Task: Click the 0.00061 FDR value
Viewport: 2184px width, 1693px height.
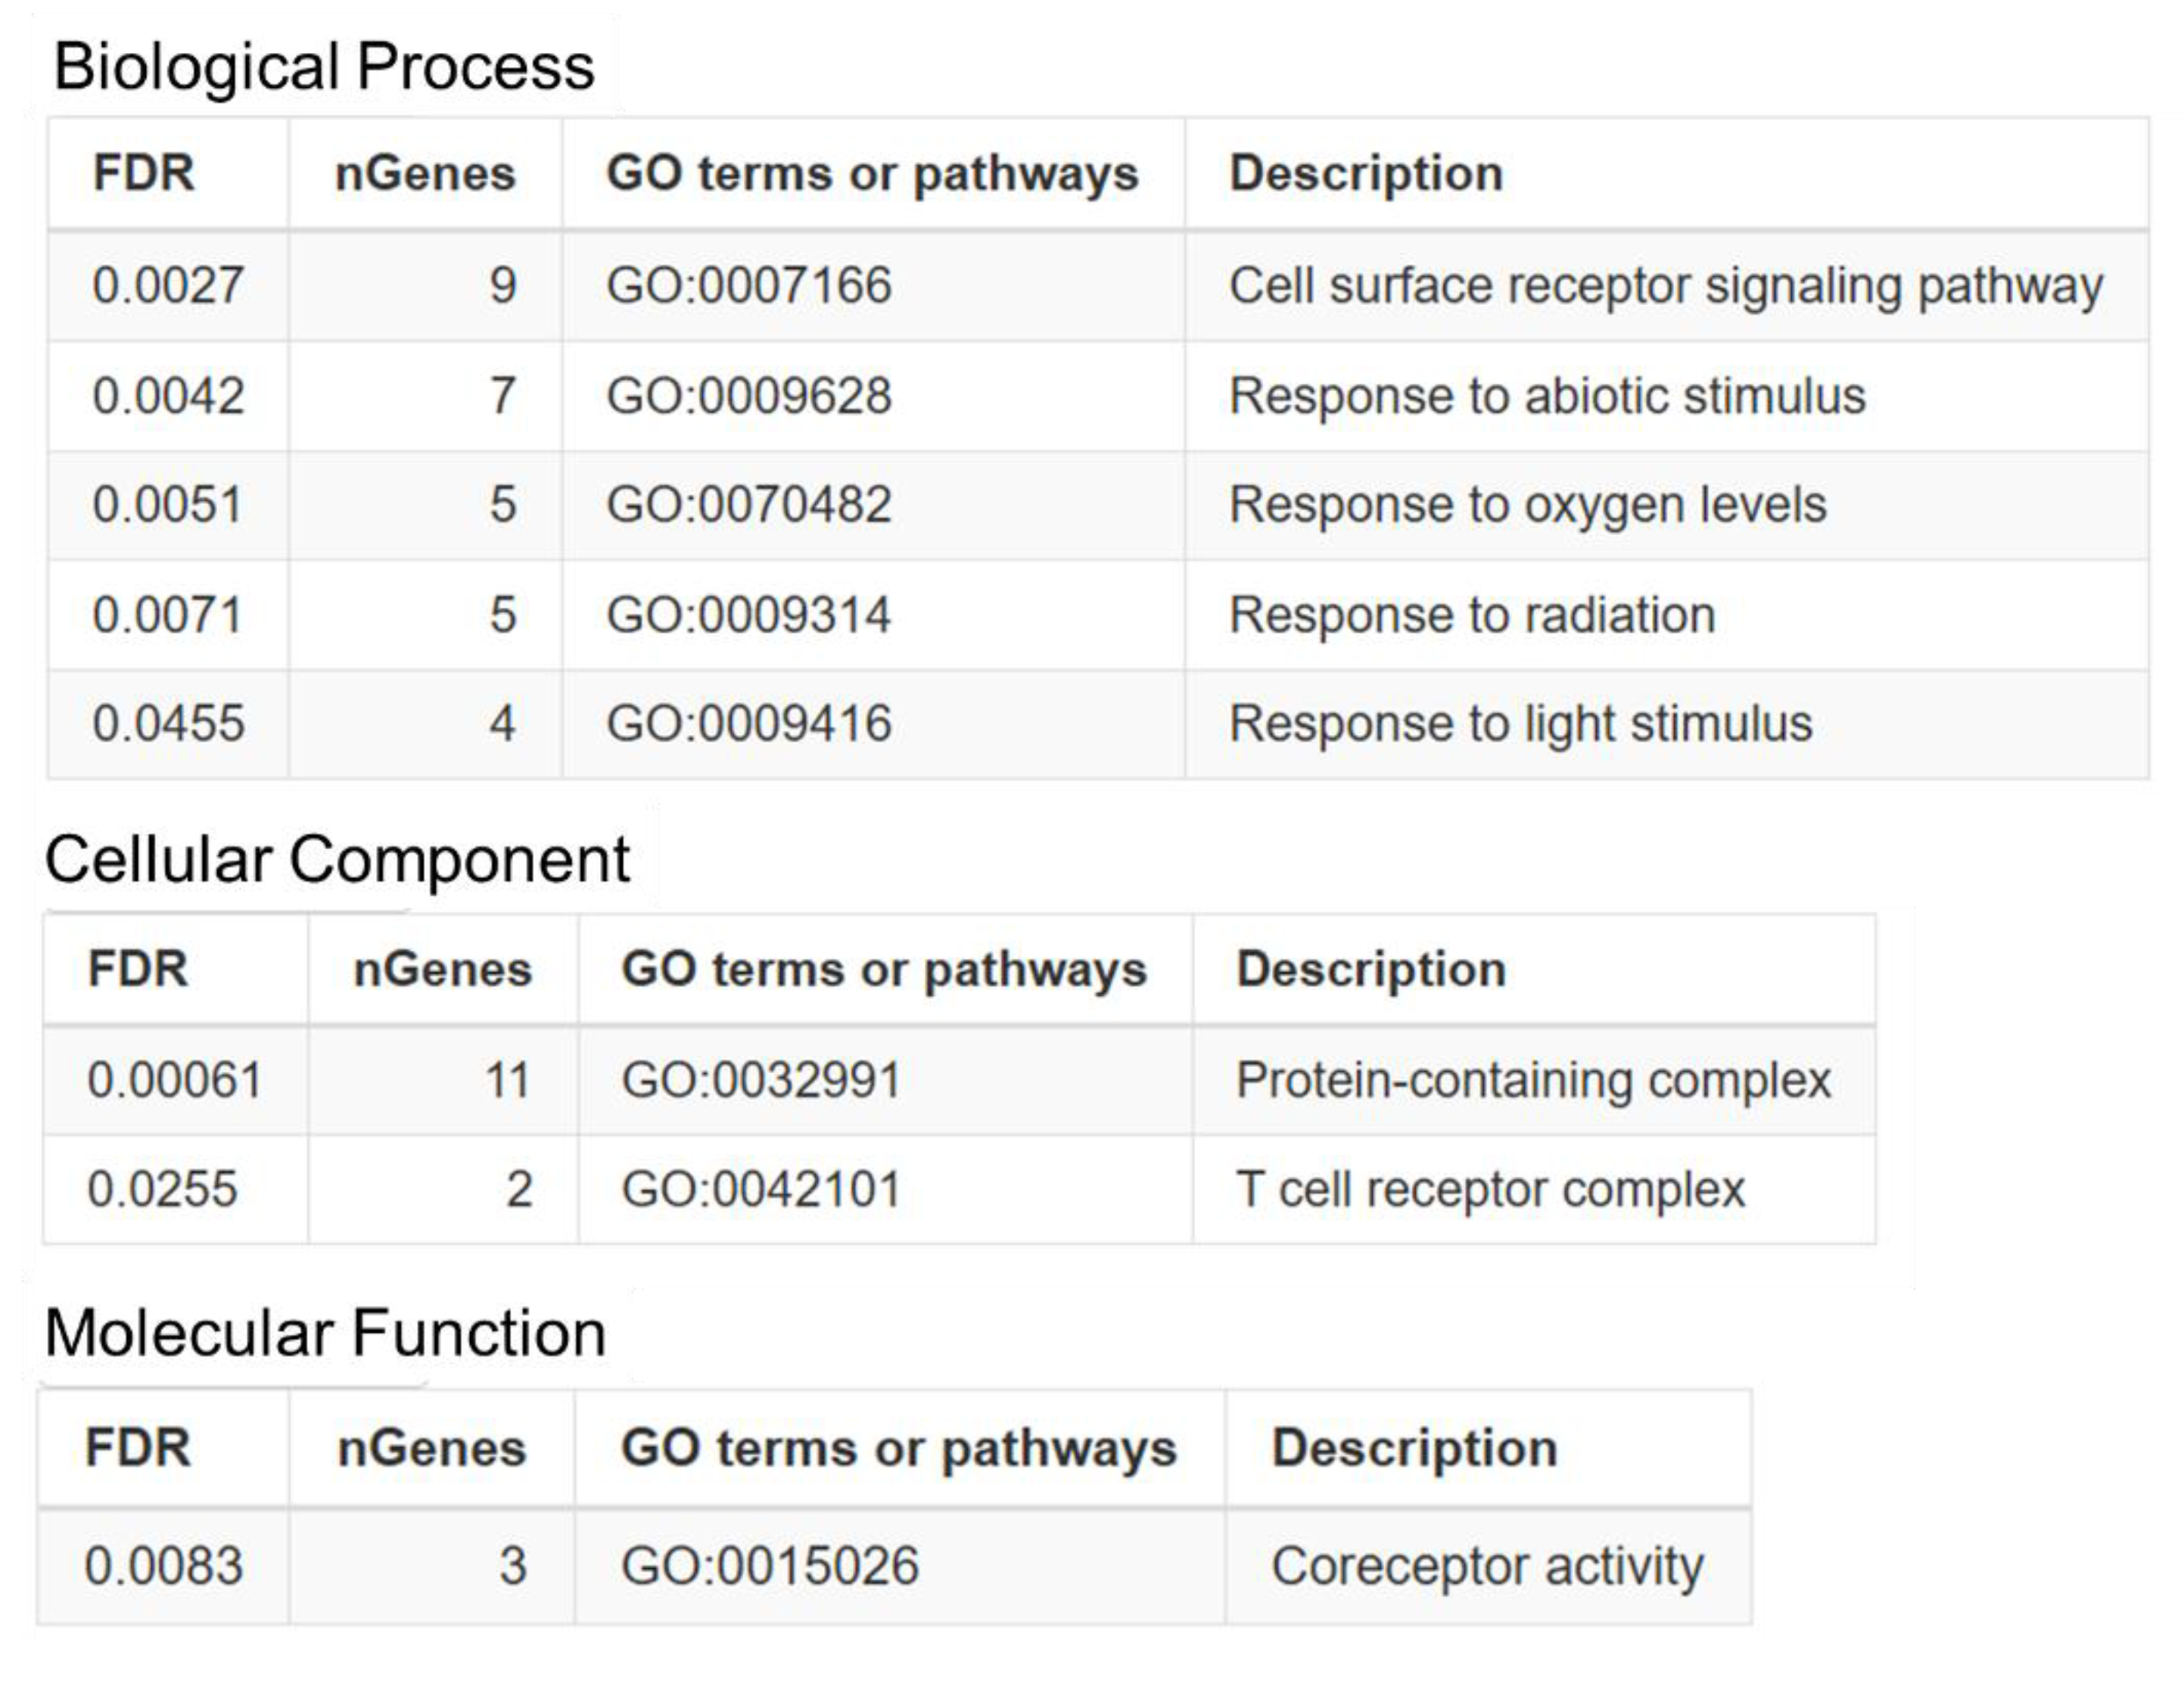Action: [175, 1080]
